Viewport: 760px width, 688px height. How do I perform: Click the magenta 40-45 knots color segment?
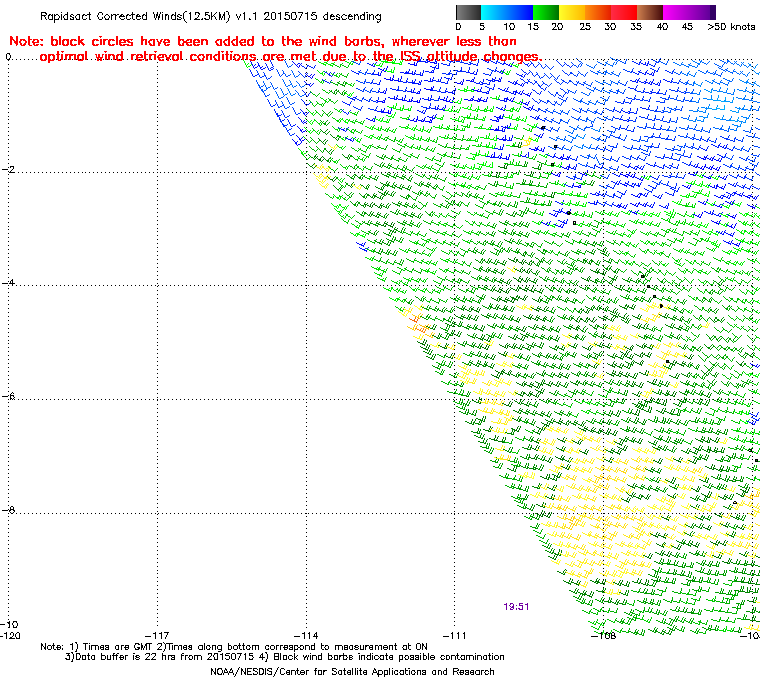point(676,12)
